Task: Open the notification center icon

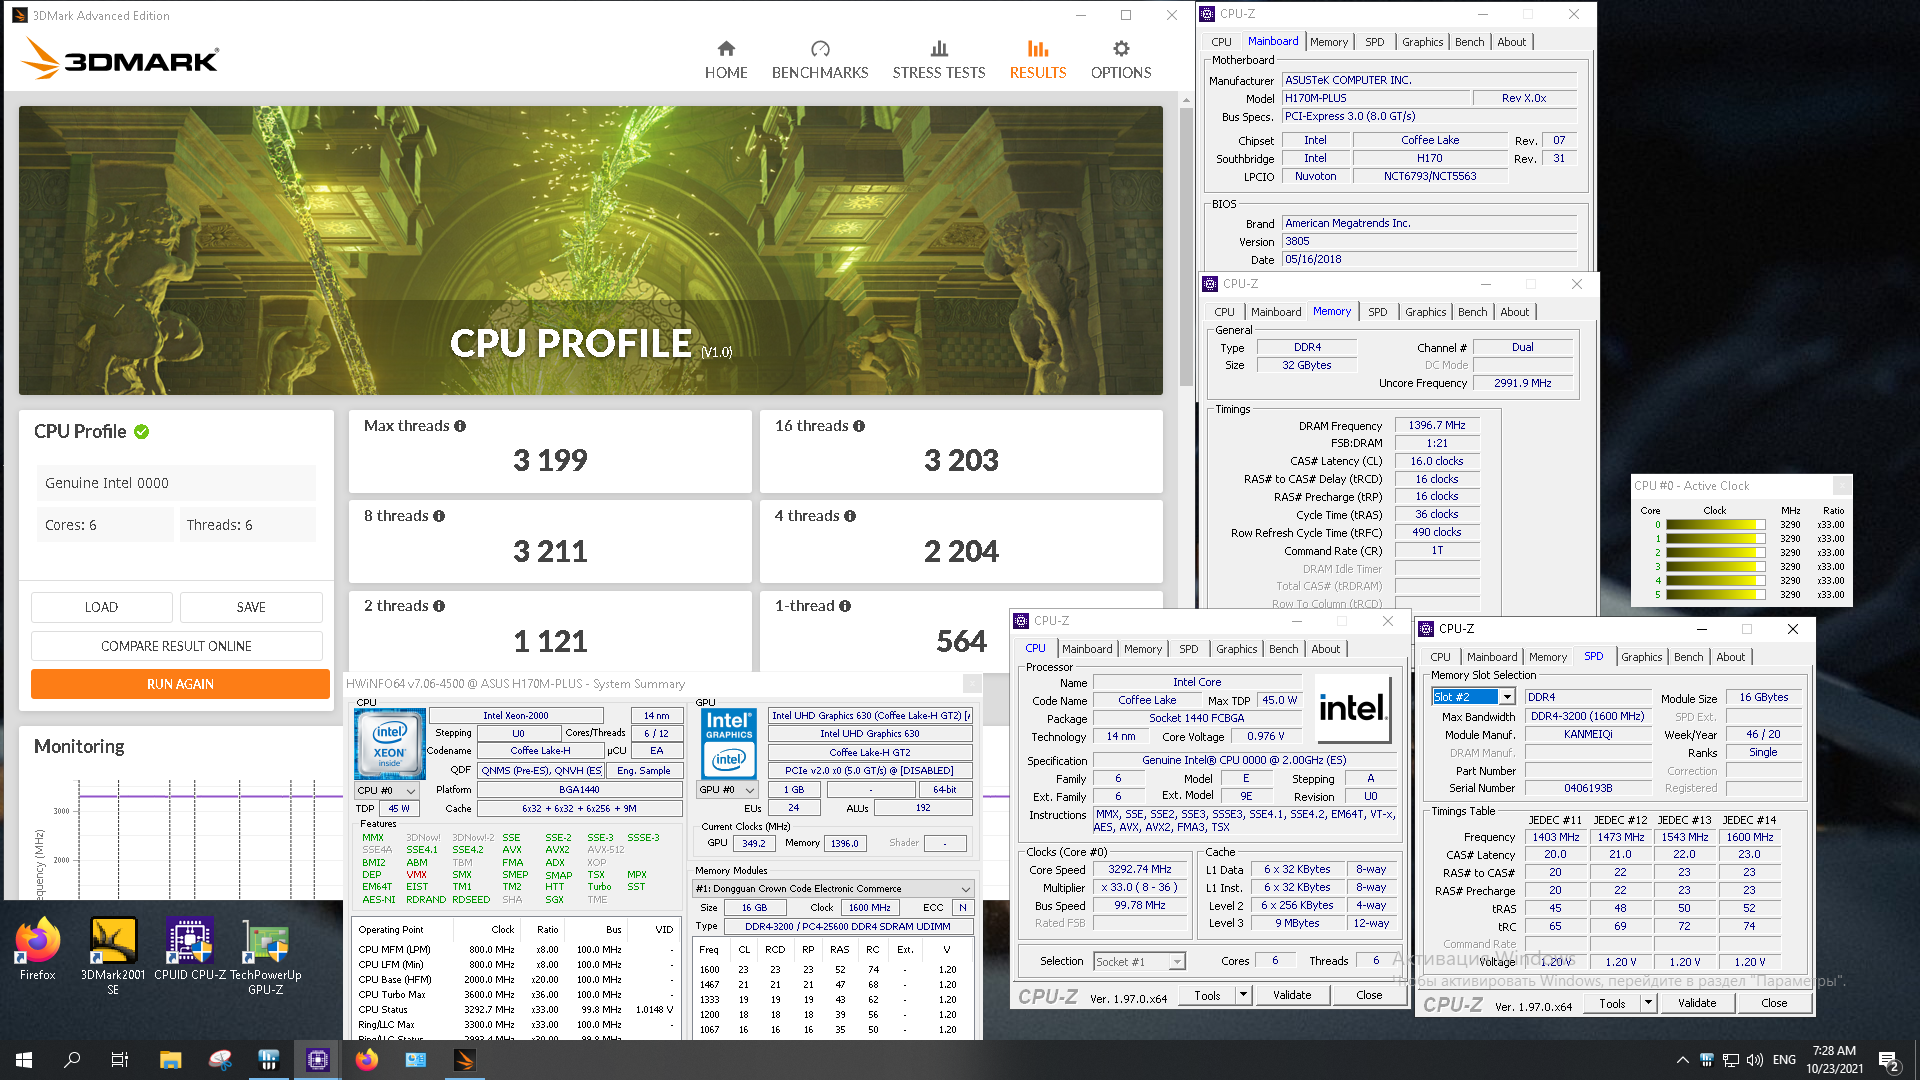Action: point(1889,1060)
